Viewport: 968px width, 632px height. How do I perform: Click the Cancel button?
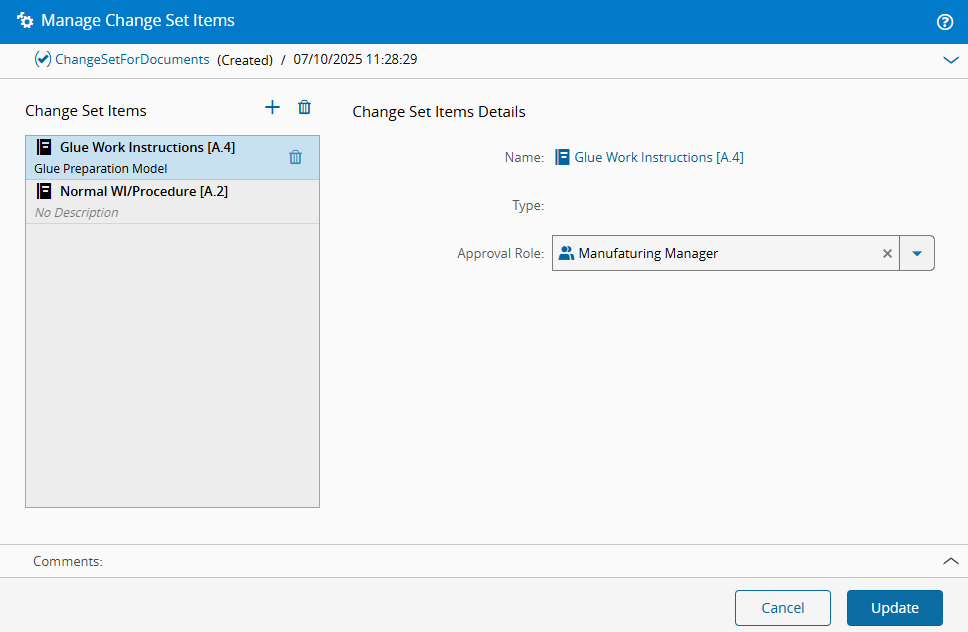pos(782,608)
